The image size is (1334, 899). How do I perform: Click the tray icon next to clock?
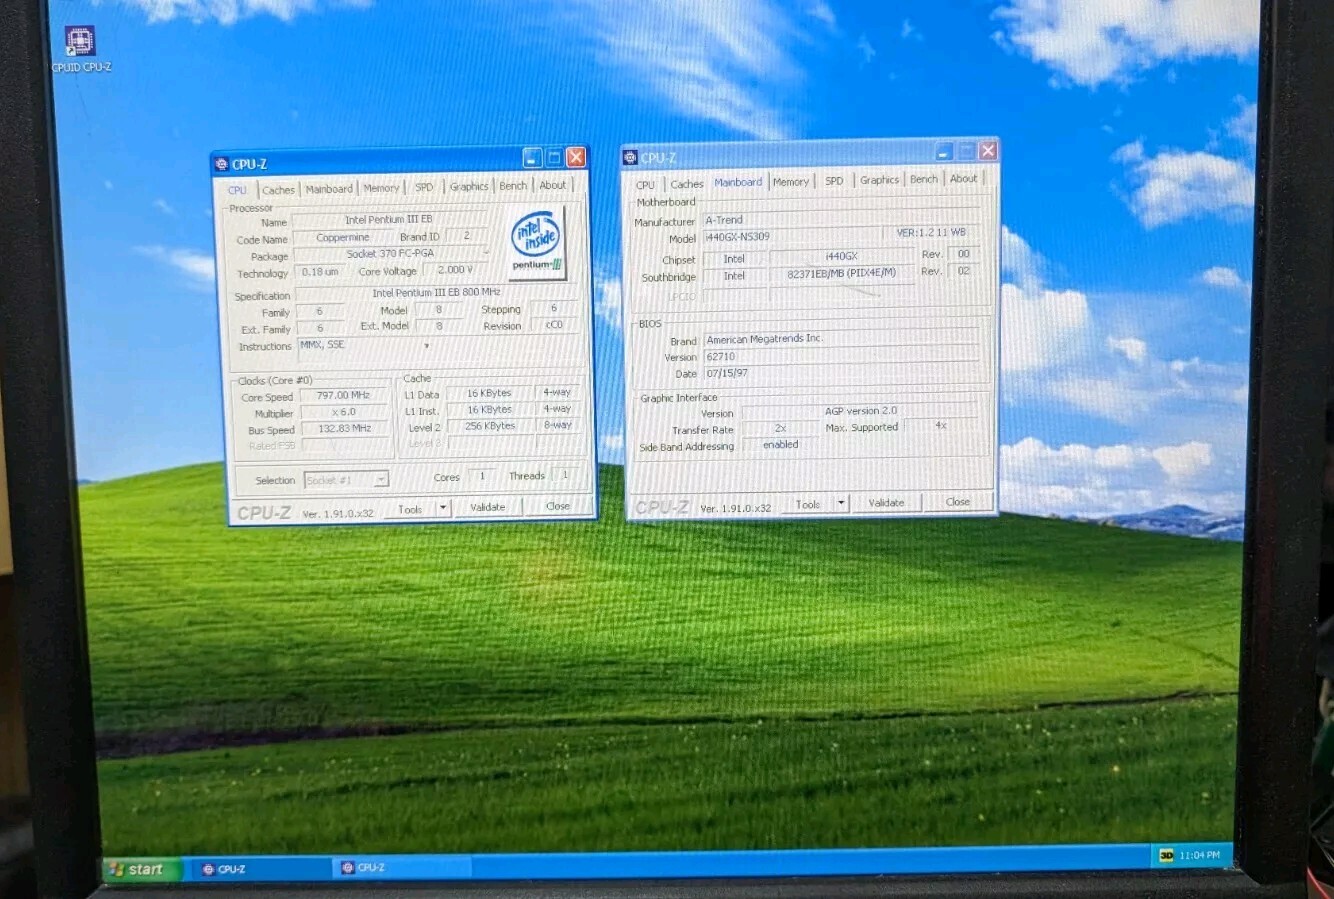pos(1166,855)
